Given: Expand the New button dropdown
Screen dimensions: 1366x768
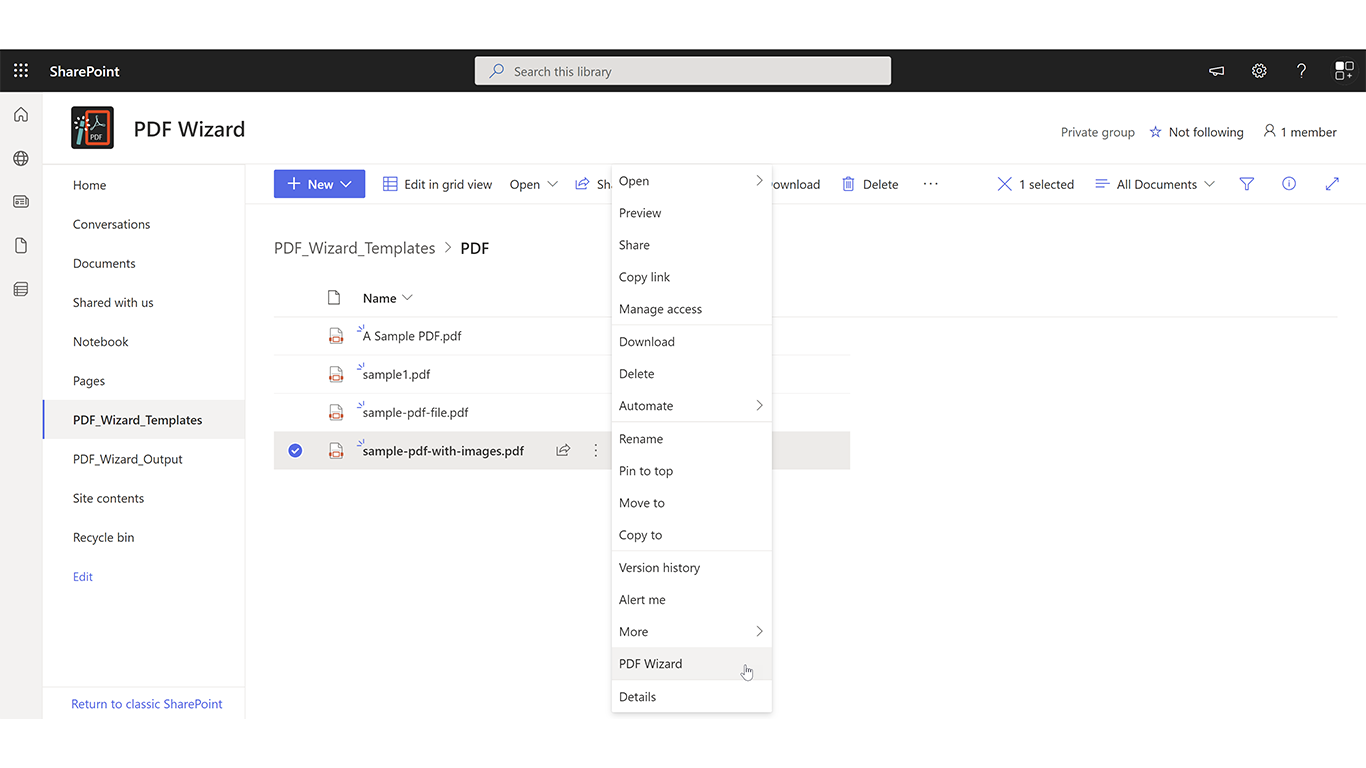Looking at the screenshot, I should pos(346,184).
